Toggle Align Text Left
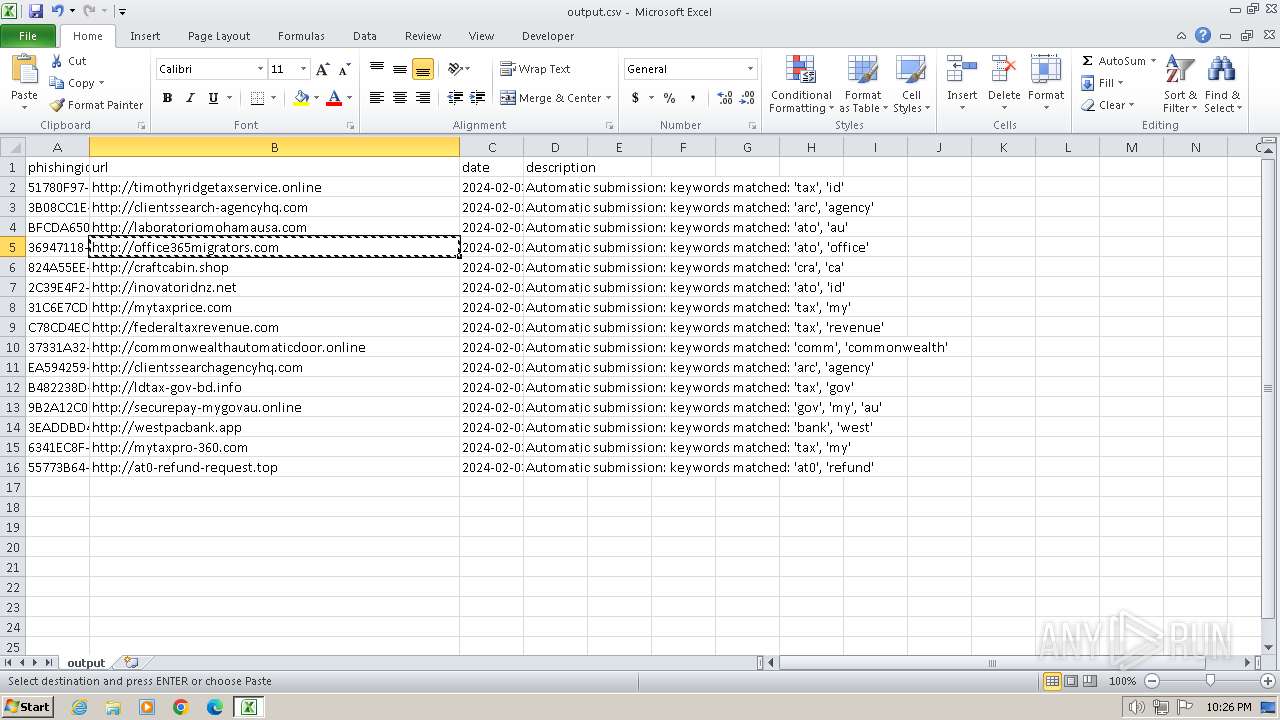 coord(377,98)
